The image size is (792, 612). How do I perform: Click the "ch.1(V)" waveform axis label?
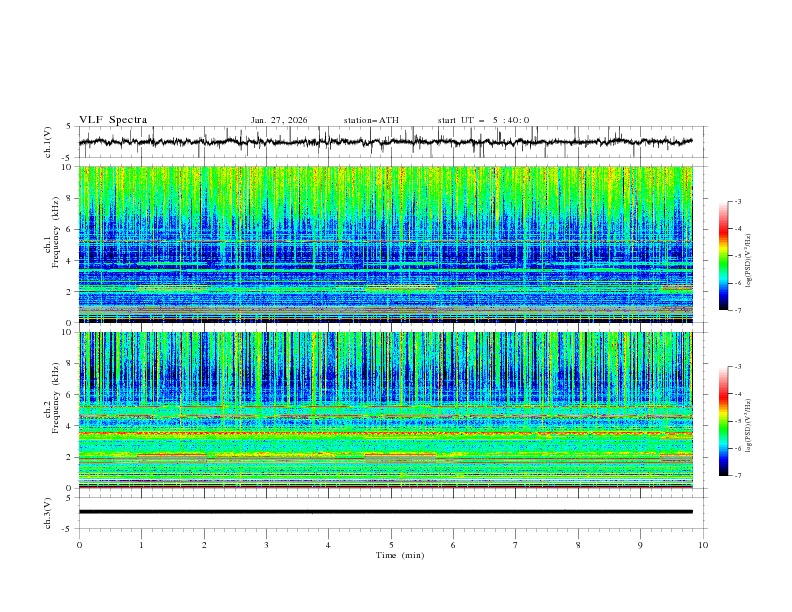48,142
